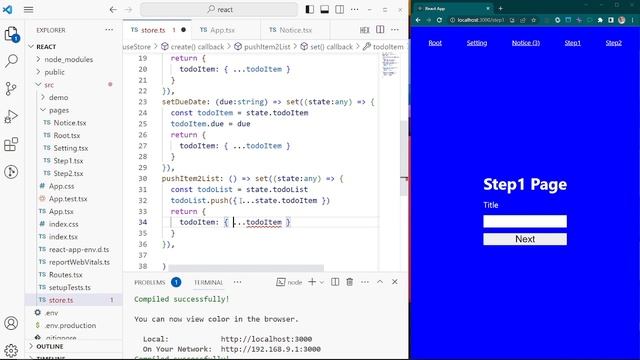Open localhost:3000 link in terminal
The image size is (640, 360).
(266, 339)
